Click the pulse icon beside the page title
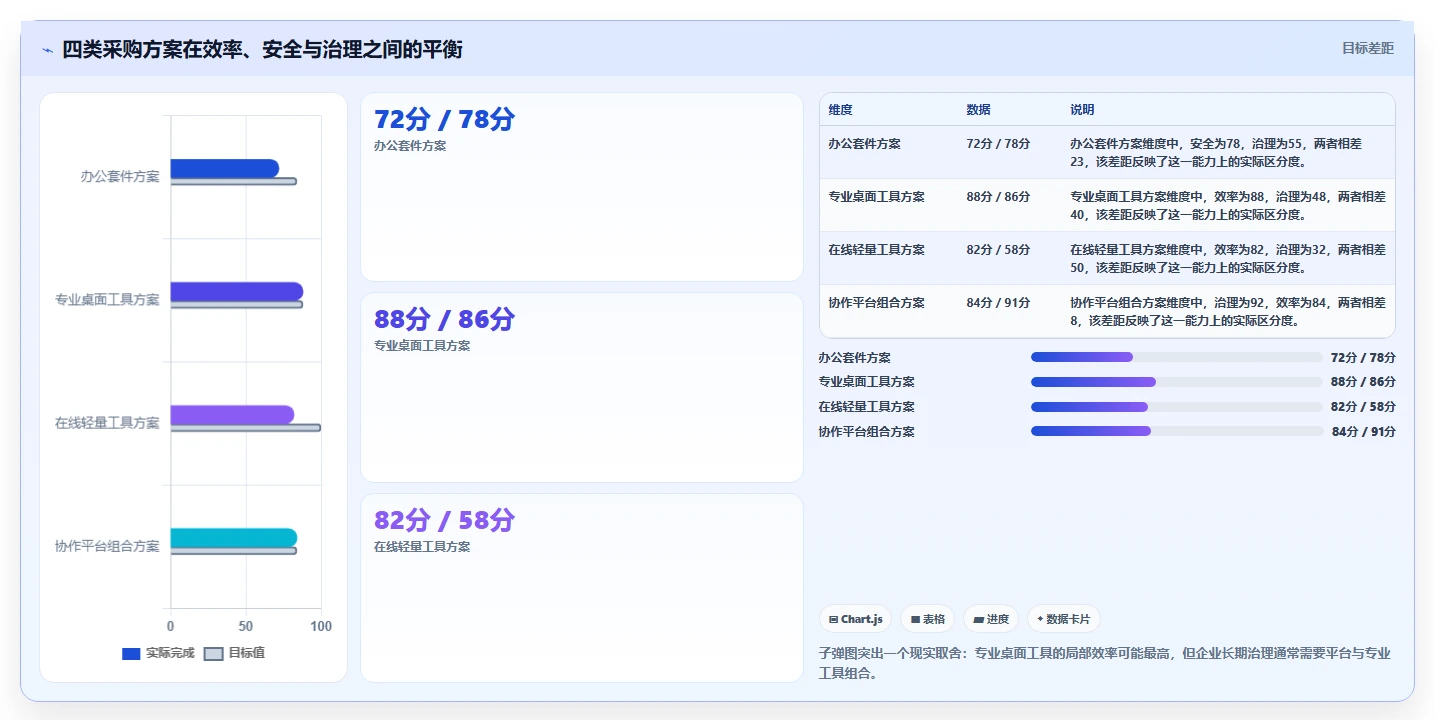This screenshot has width=1435, height=720. [x=47, y=50]
